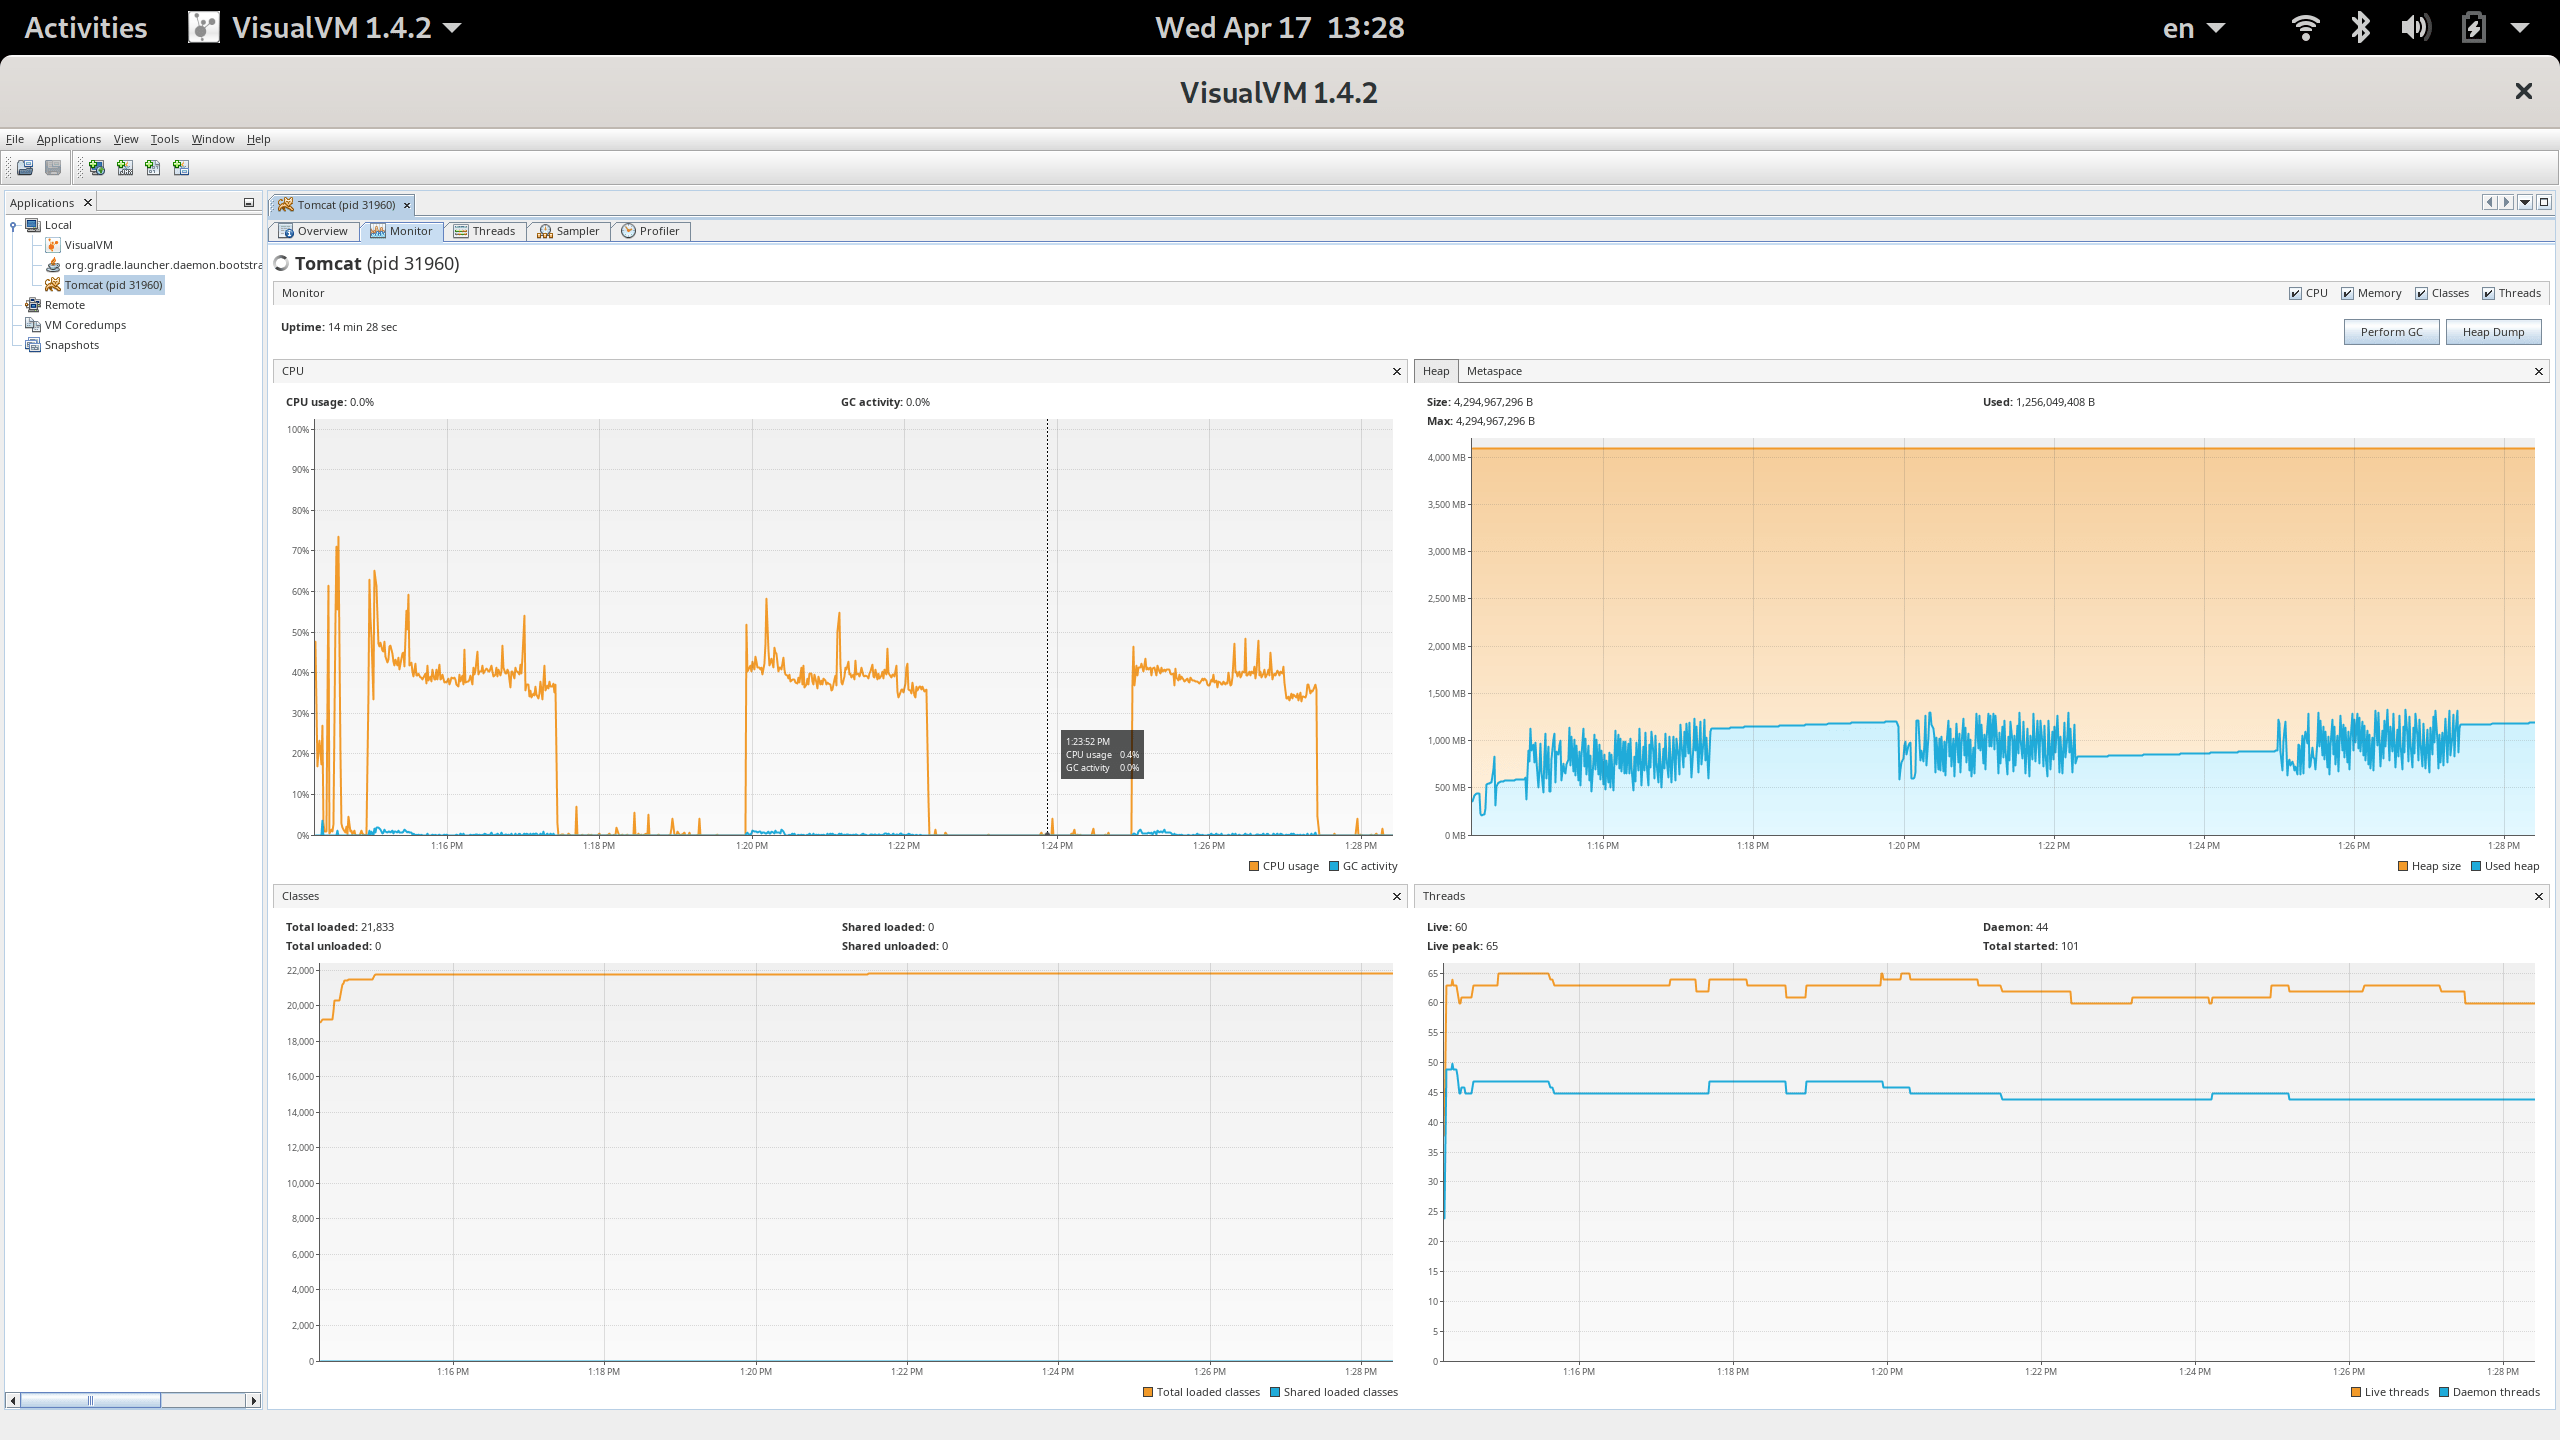2560x1440 pixels.
Task: Click the VM Coredumps icon in the tree
Action: click(x=33, y=325)
